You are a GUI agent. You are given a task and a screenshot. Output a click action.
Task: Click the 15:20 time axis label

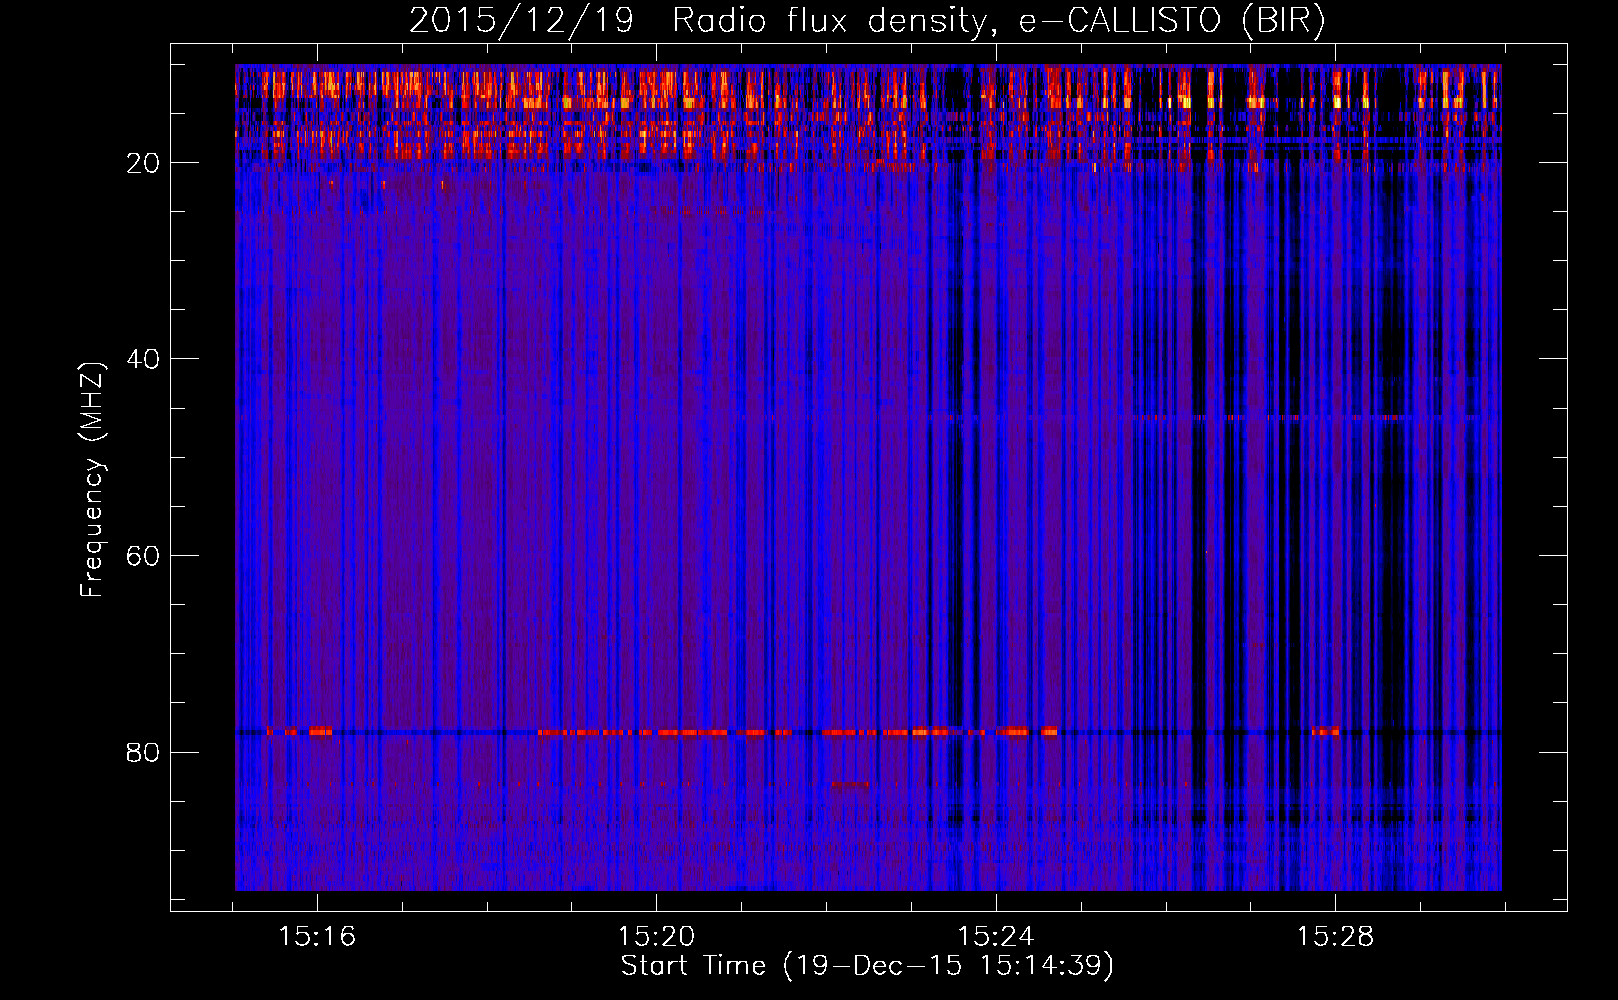pos(656,937)
